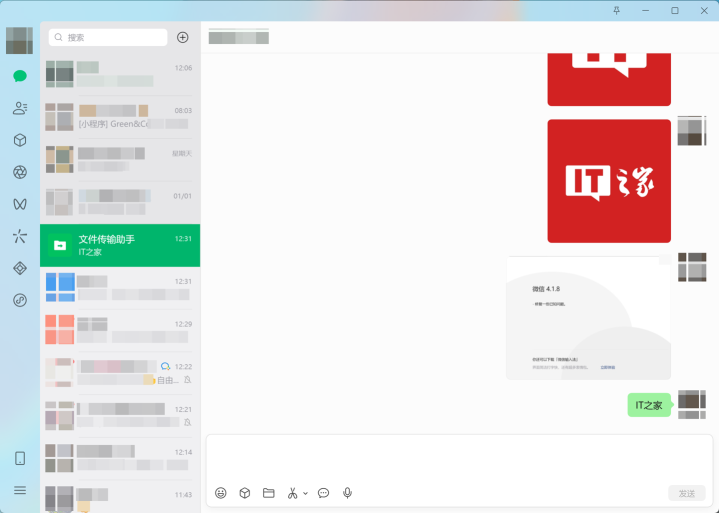Click the screenshot scissors icon
The image size is (719, 513).
(293, 493)
